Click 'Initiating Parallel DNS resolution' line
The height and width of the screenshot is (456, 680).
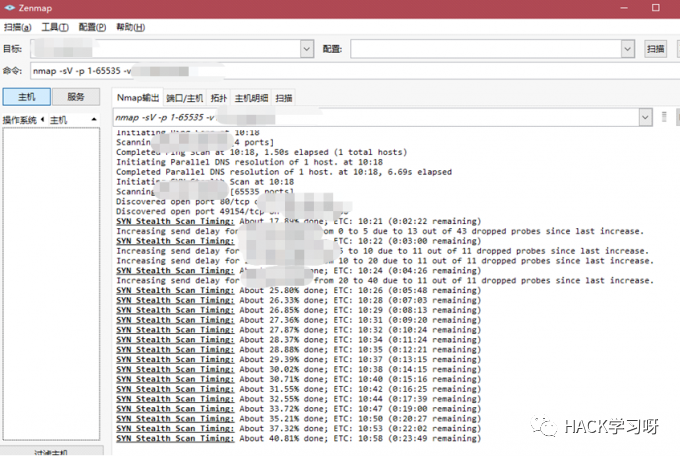[x=249, y=162]
